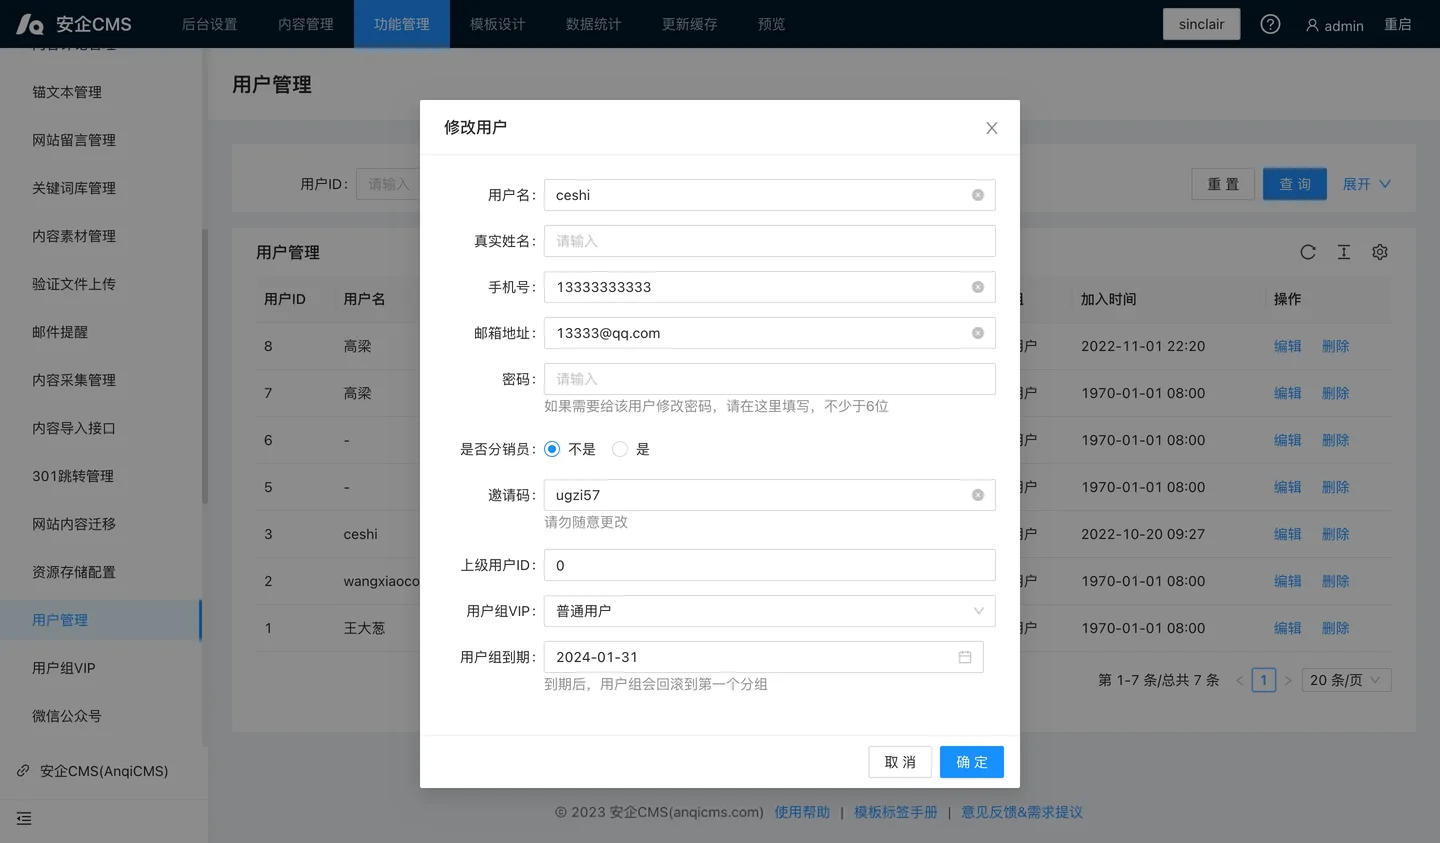
Task: Click page number 1 in pagination
Action: click(1264, 680)
